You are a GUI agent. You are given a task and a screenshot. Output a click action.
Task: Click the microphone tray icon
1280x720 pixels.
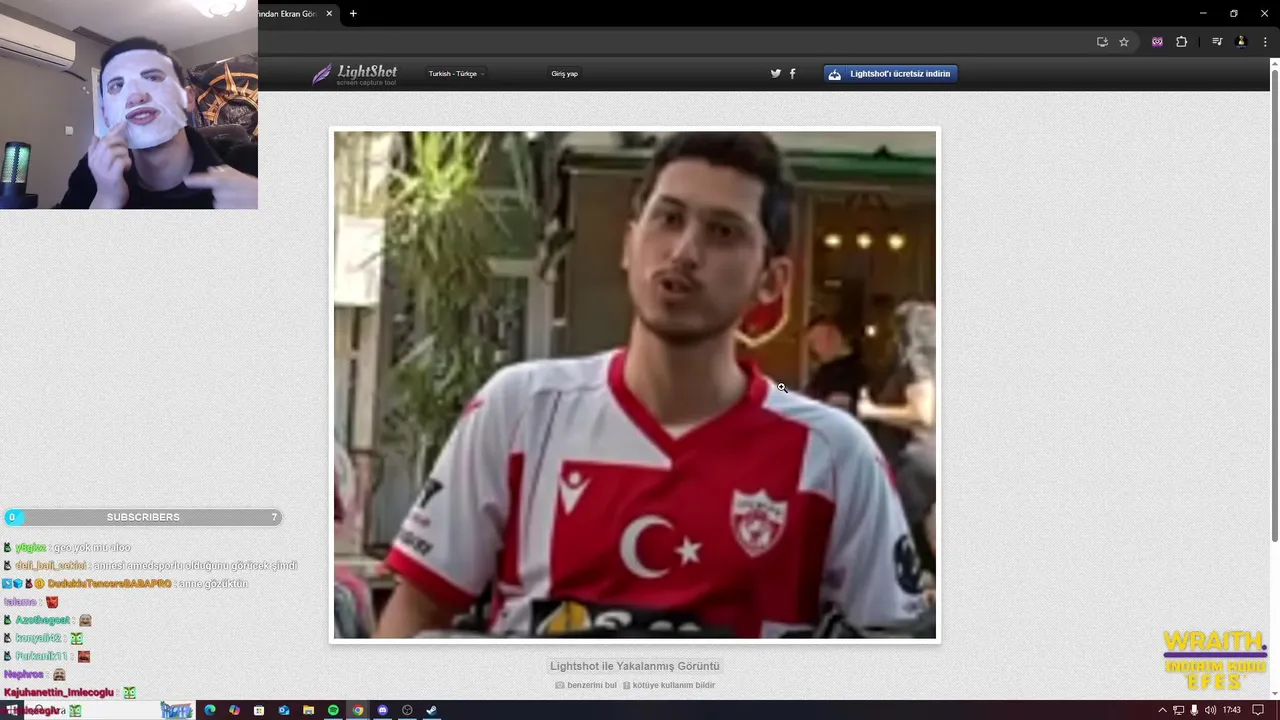pyautogui.click(x=1194, y=710)
